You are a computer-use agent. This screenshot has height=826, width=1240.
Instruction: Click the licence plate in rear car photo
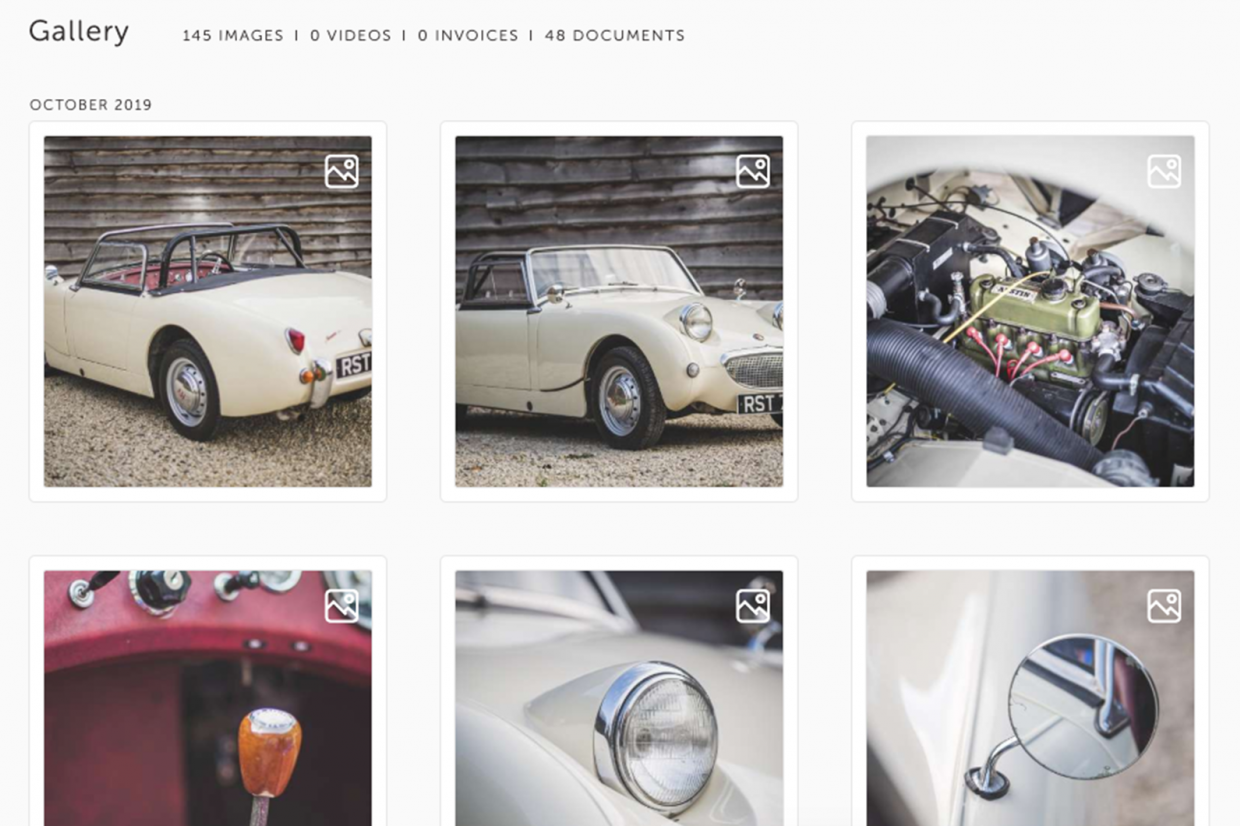(353, 365)
